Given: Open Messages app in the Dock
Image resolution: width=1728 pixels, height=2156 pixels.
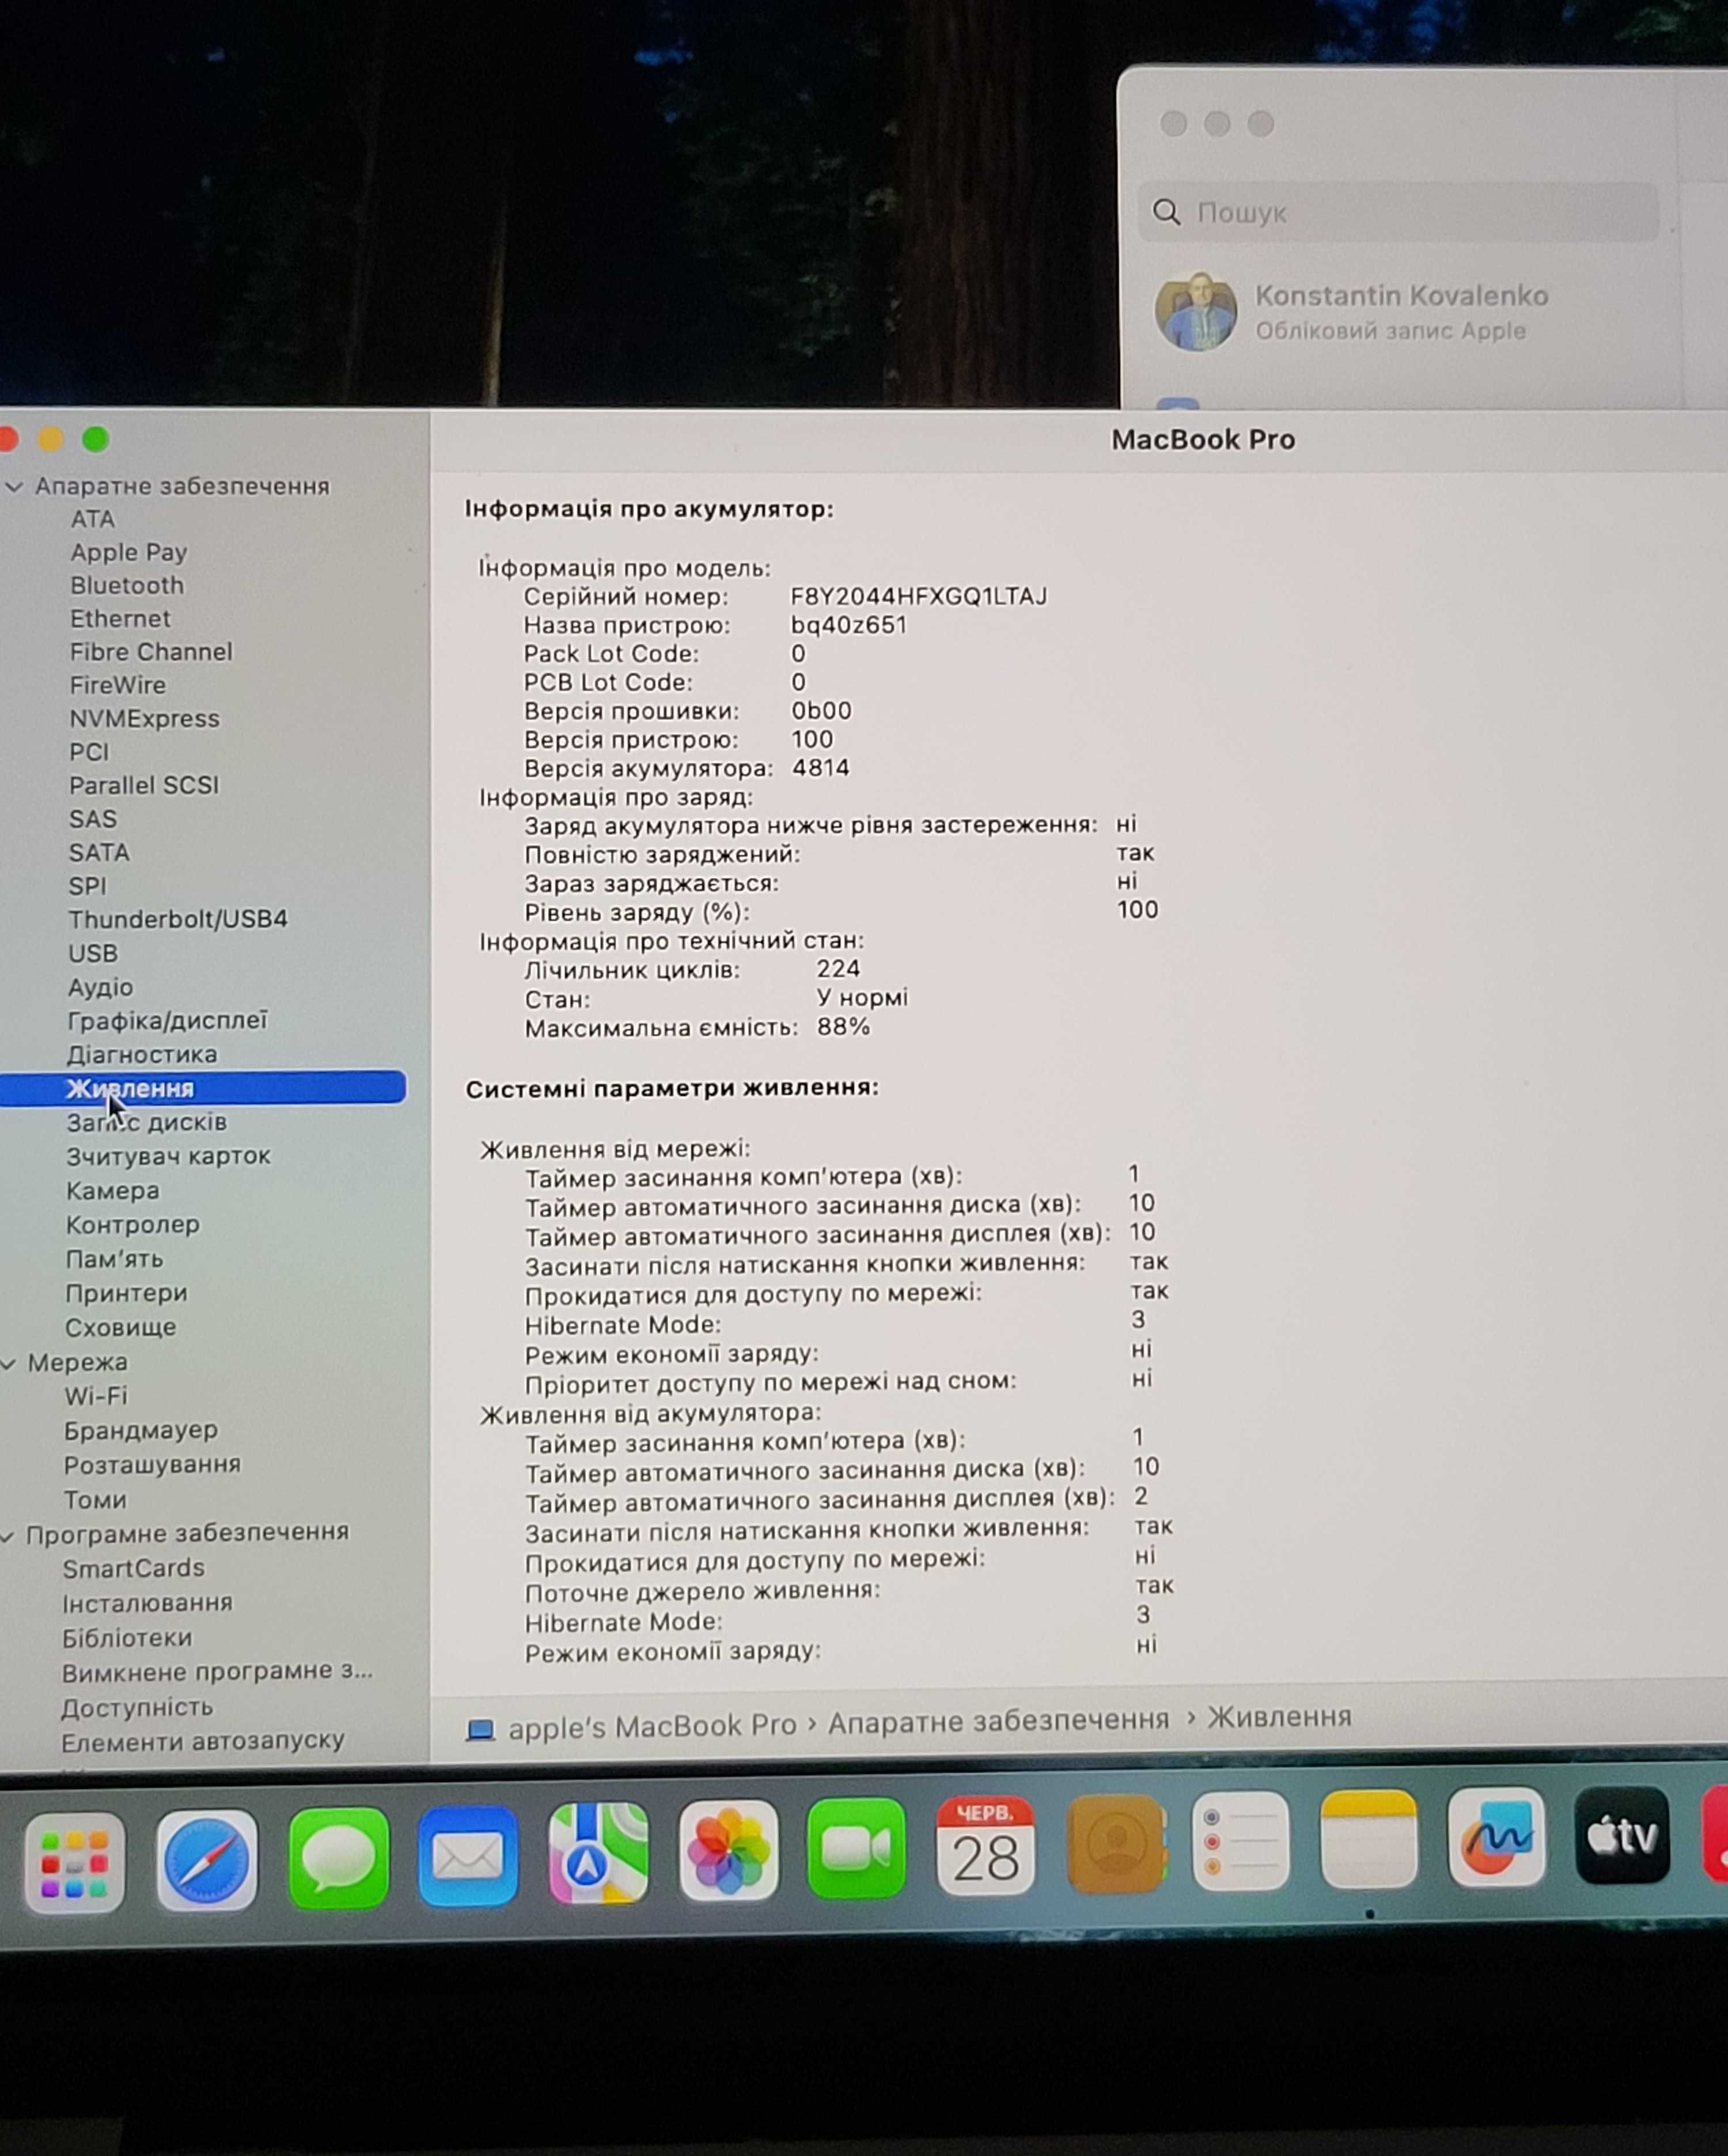Looking at the screenshot, I should pos(338,1858).
